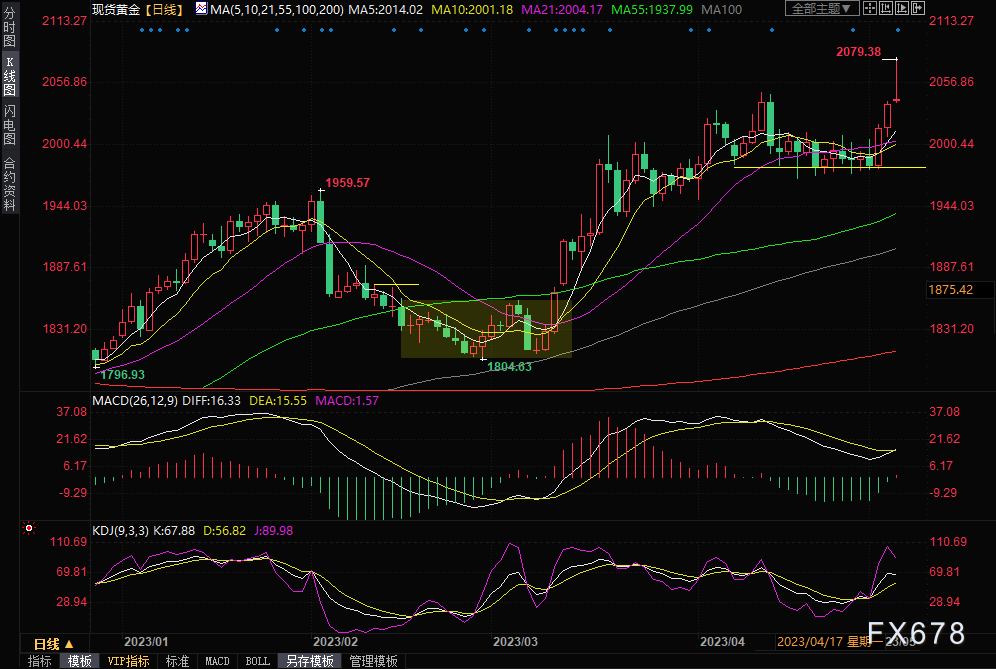Click the red sun marker beside KDJ
Viewport: 996px width, 669px height.
(29, 527)
